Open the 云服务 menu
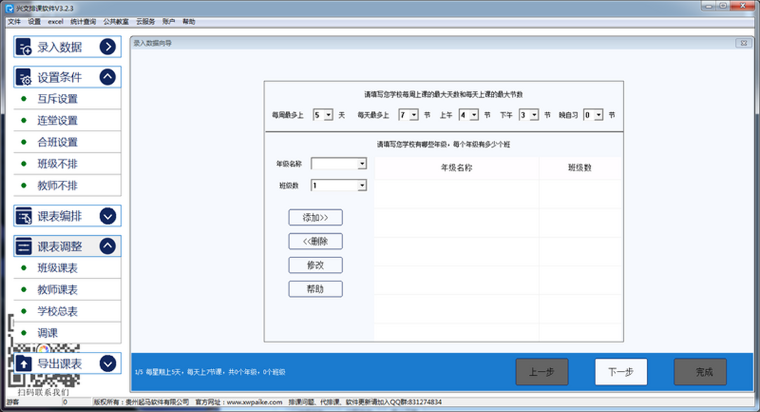This screenshot has height=412, width=760. [145, 22]
